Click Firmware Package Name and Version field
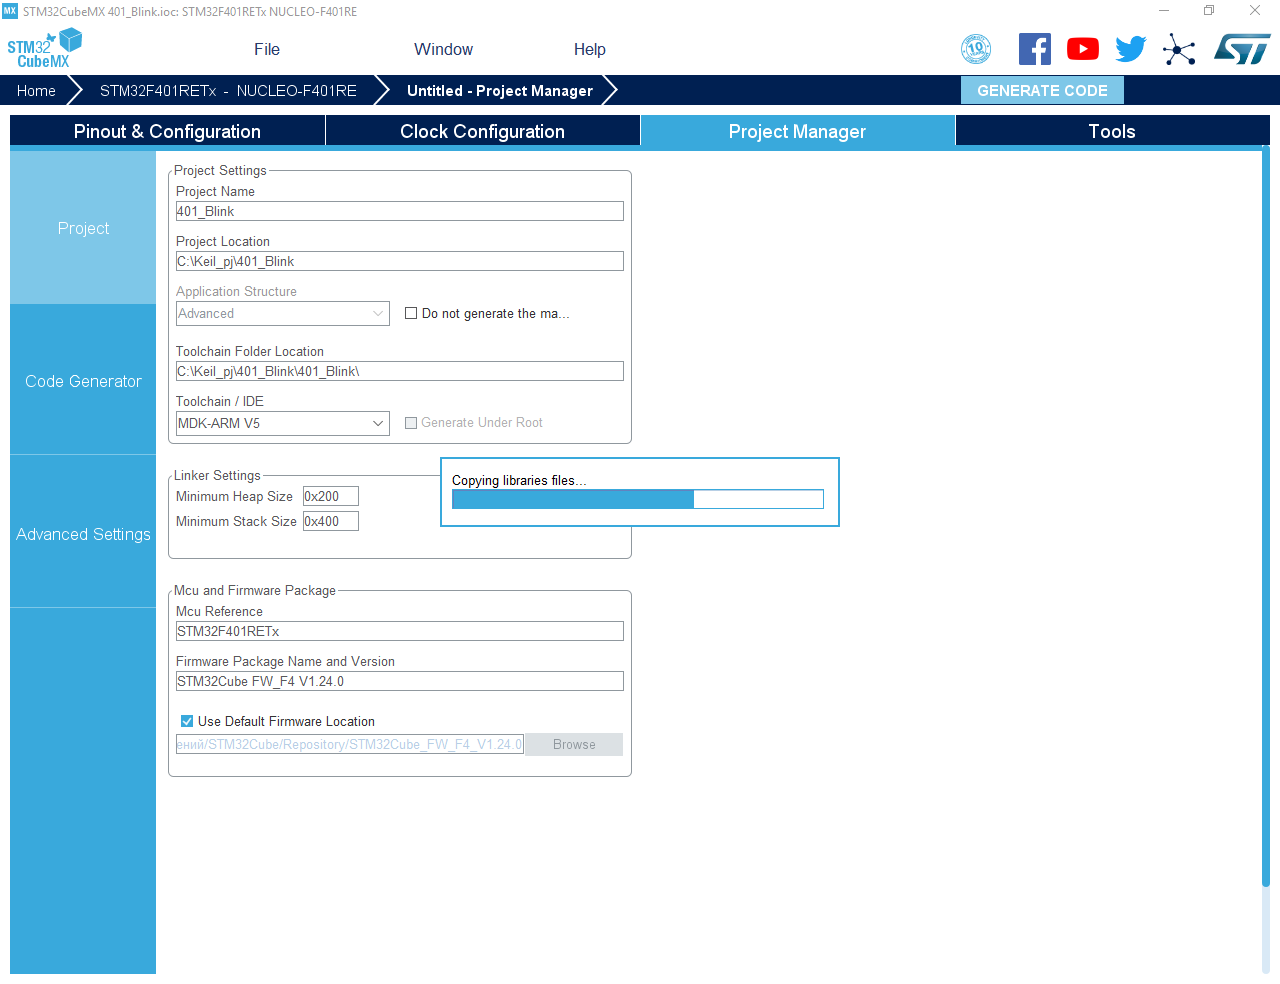 coord(400,681)
